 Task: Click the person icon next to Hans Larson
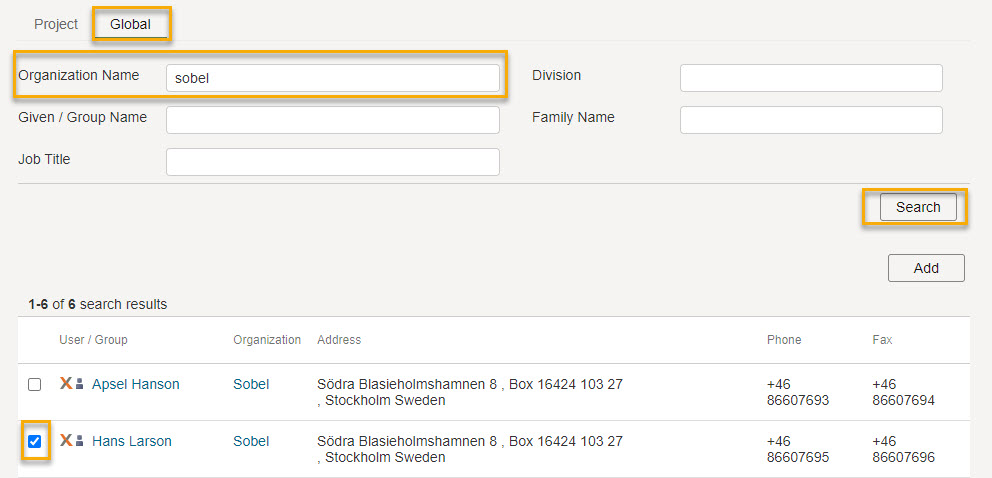80,441
